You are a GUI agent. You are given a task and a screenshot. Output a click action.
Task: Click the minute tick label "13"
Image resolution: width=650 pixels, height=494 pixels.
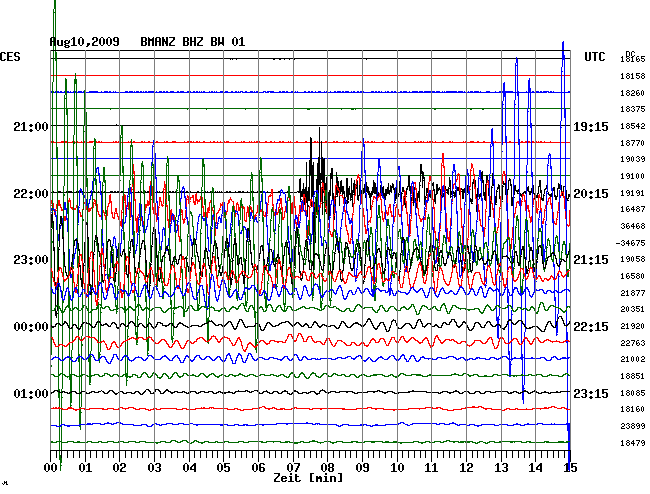click(501, 468)
